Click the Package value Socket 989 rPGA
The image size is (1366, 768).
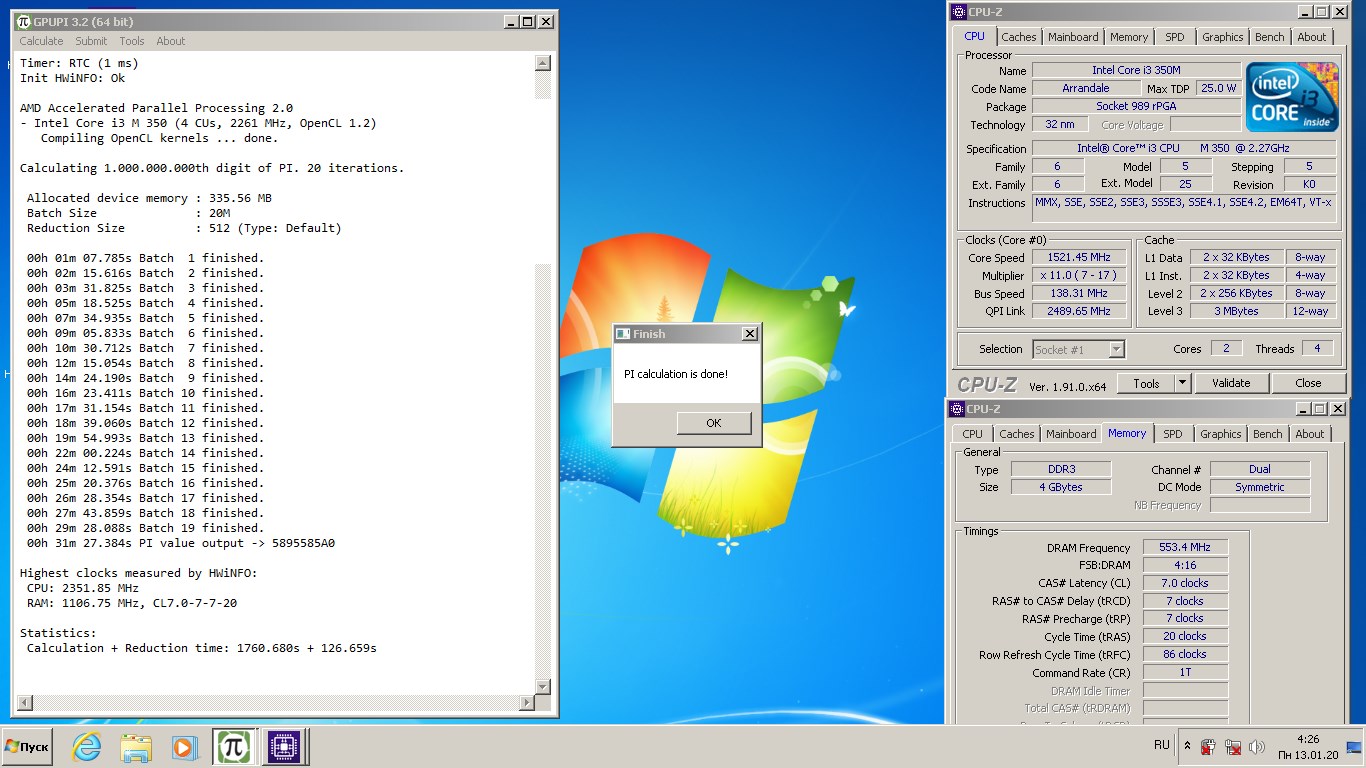[x=1136, y=107]
